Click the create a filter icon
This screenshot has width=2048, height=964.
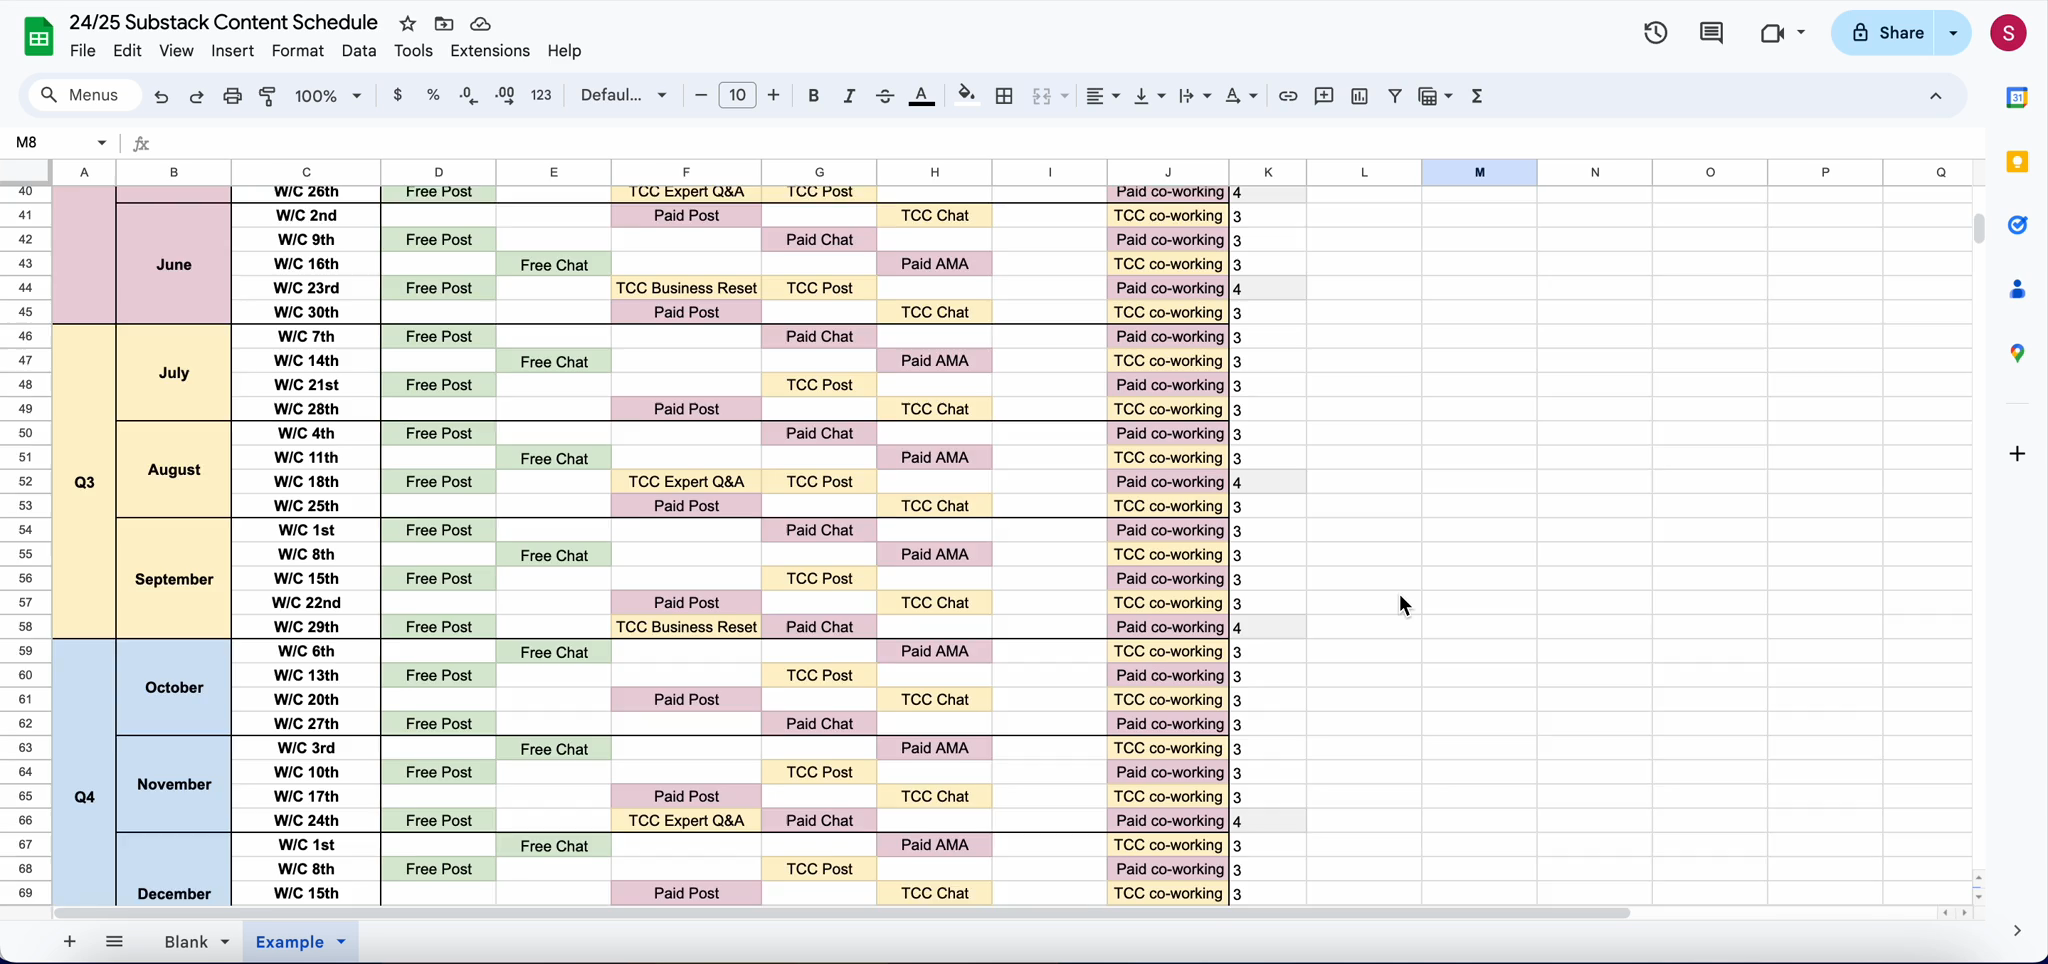[x=1395, y=96]
